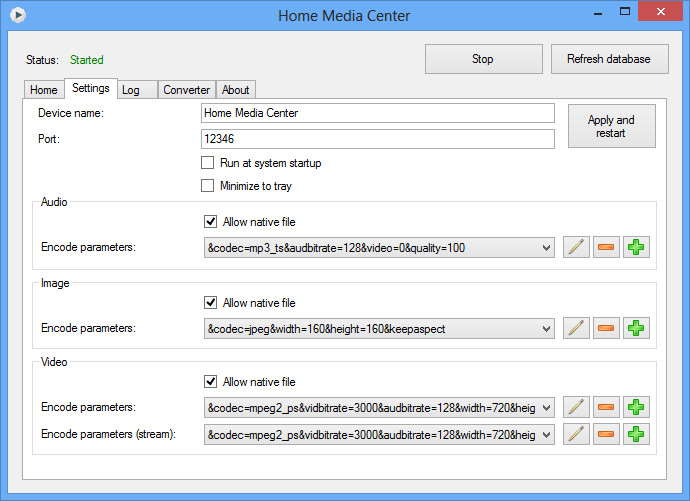Add a new Image encode parameters preset
This screenshot has width=690, height=501.
[x=636, y=328]
